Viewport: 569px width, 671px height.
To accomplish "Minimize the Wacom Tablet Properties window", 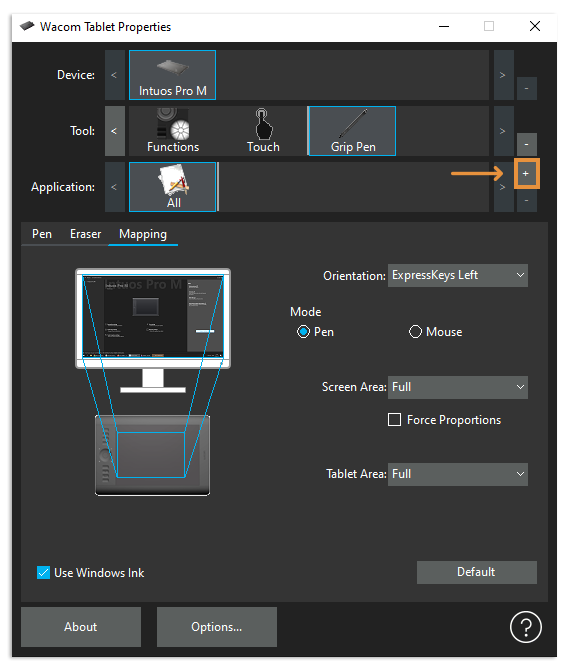I will [444, 27].
